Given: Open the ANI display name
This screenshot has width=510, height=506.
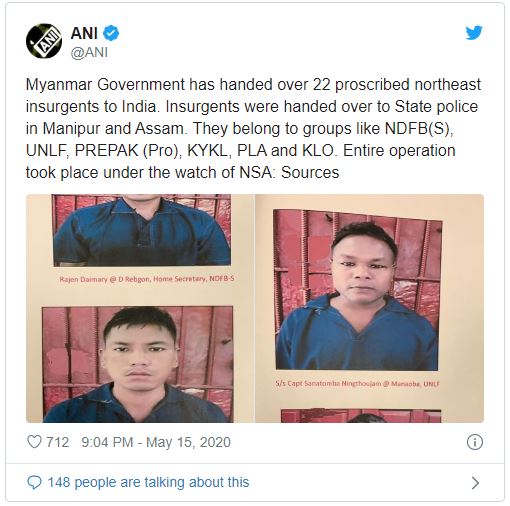Looking at the screenshot, I should tap(84, 33).
